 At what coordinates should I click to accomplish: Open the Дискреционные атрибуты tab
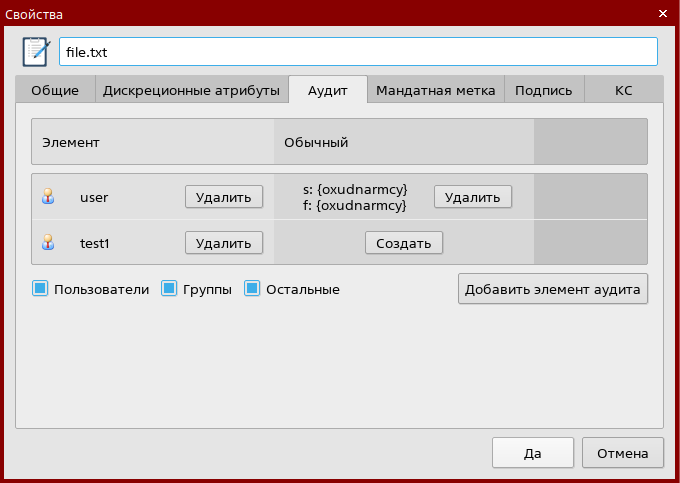click(191, 90)
